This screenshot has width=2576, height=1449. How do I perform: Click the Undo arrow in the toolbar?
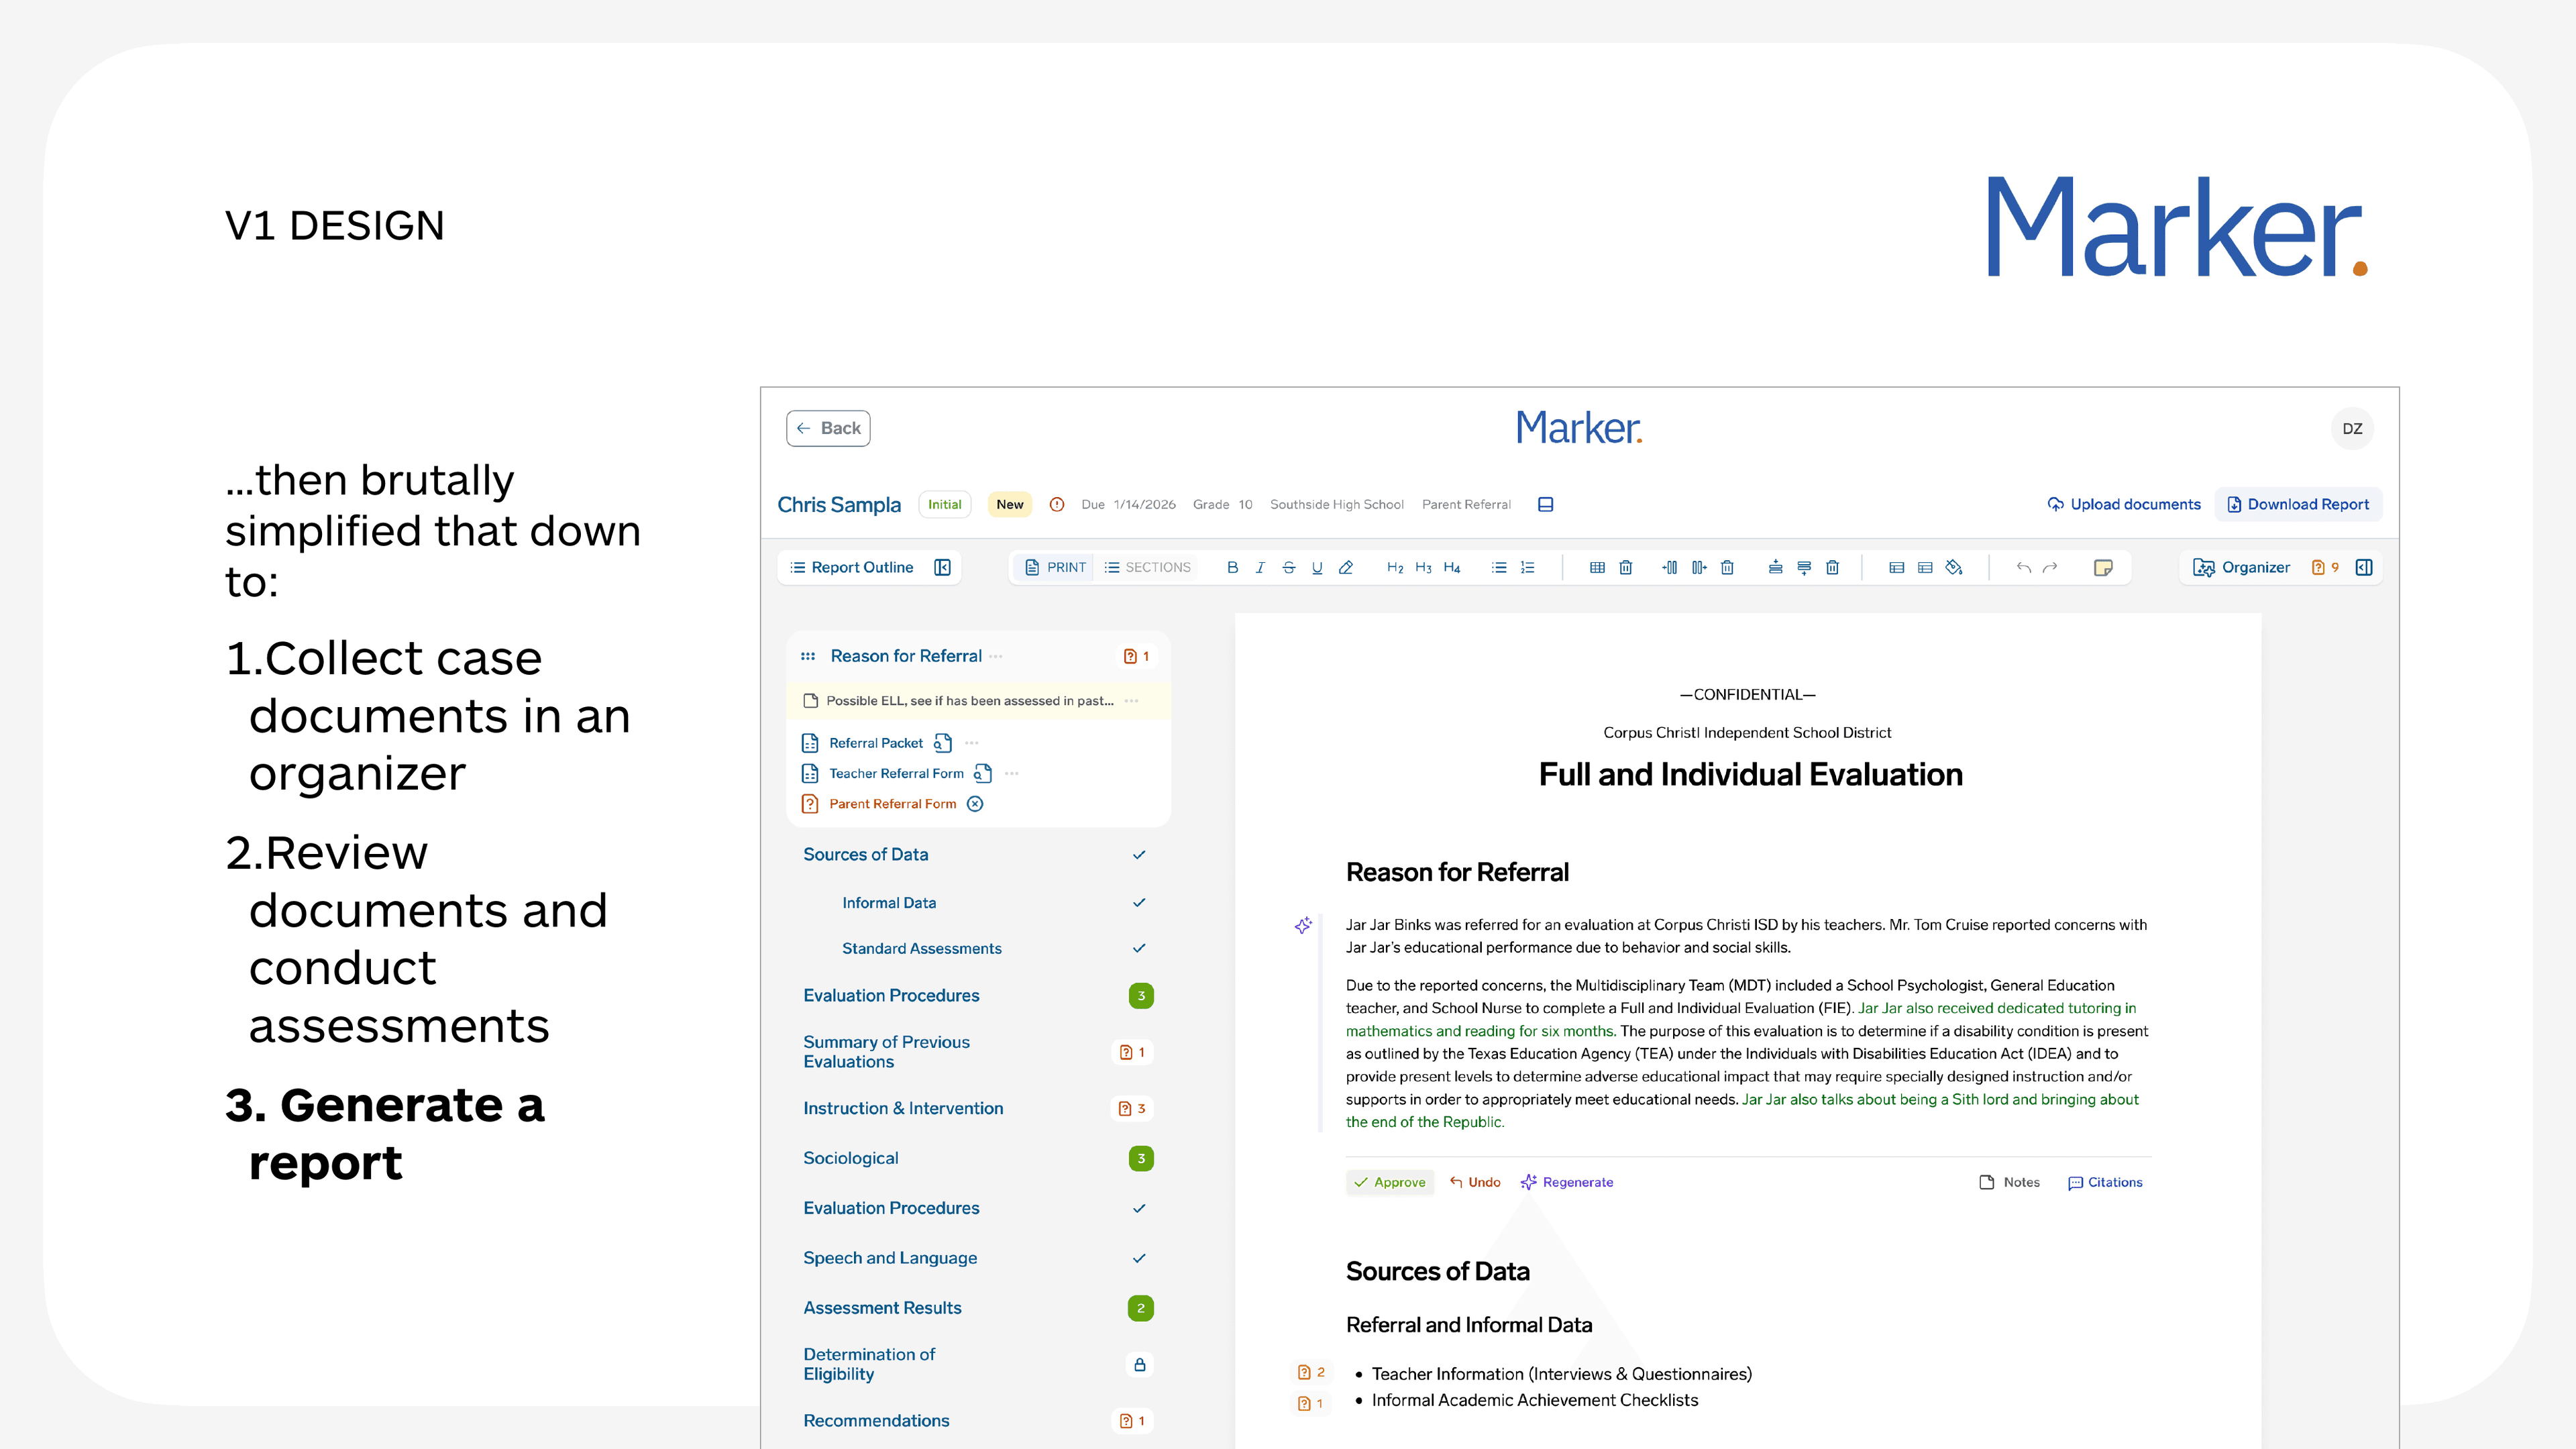pos(2024,567)
